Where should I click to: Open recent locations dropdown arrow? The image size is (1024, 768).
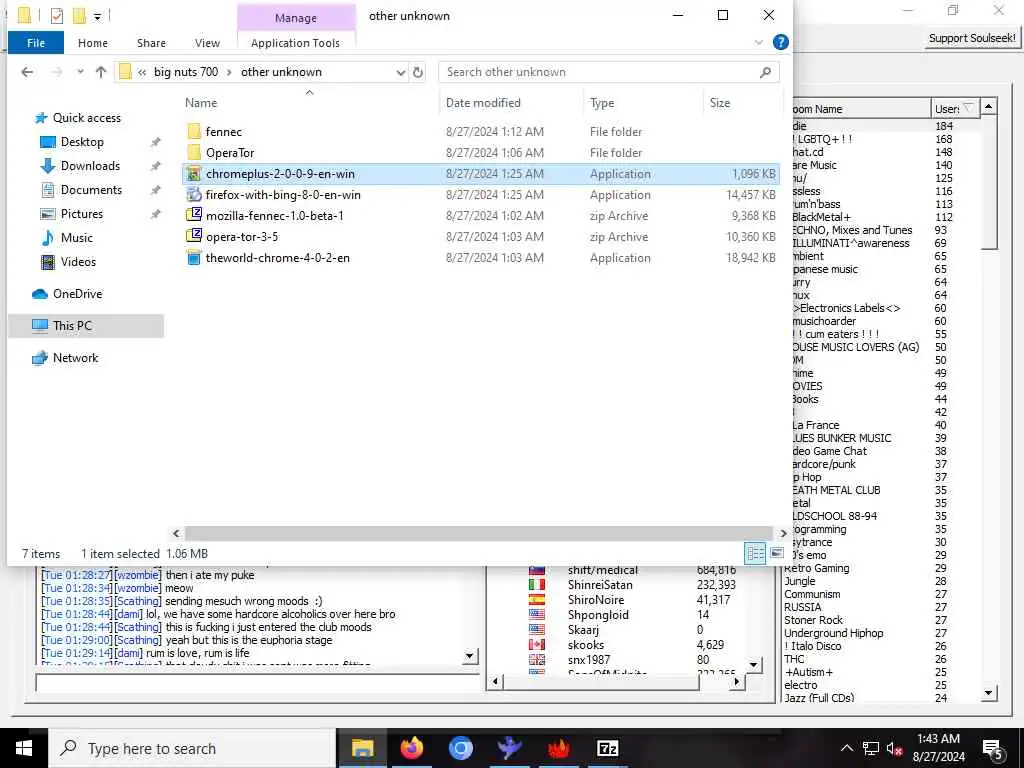point(80,72)
